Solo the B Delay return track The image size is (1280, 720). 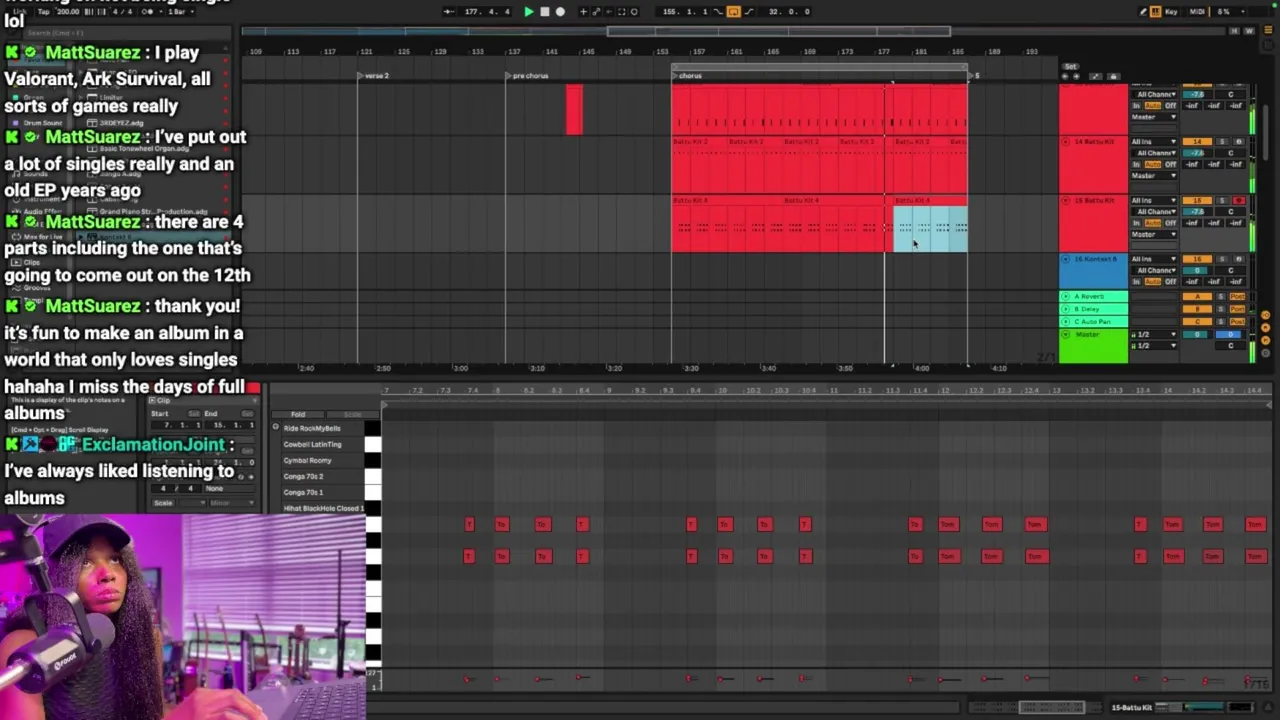pos(1220,309)
